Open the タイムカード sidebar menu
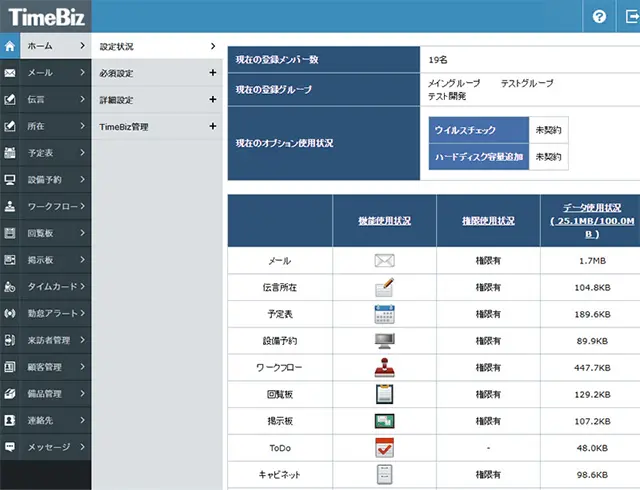 (54, 287)
